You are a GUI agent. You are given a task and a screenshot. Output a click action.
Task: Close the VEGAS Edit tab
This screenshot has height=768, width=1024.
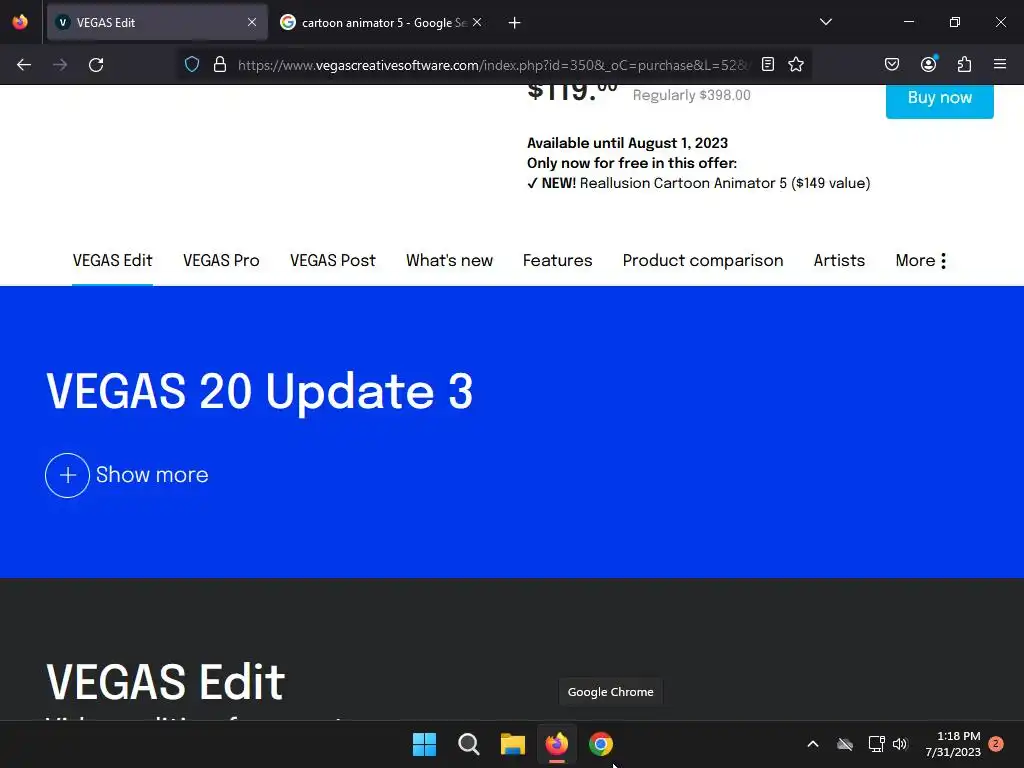coord(251,22)
